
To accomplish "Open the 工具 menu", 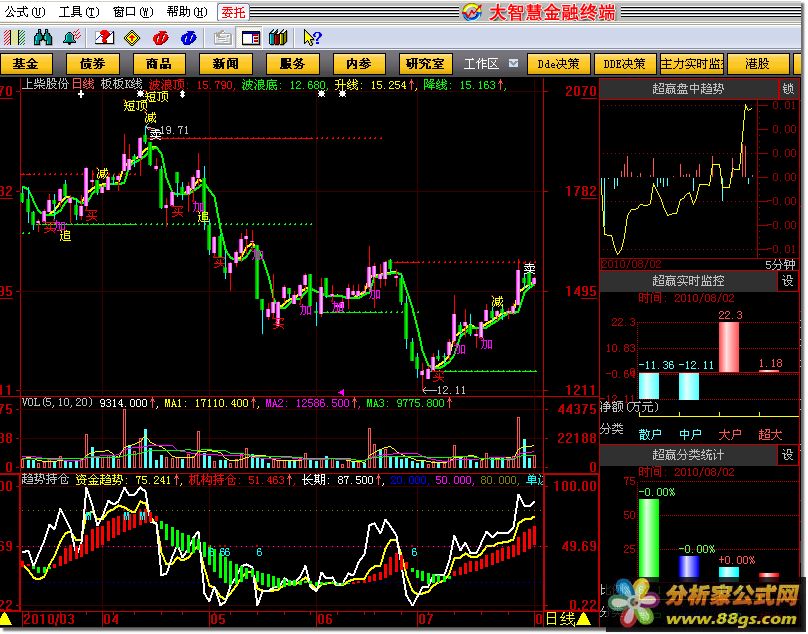I will 79,11.
